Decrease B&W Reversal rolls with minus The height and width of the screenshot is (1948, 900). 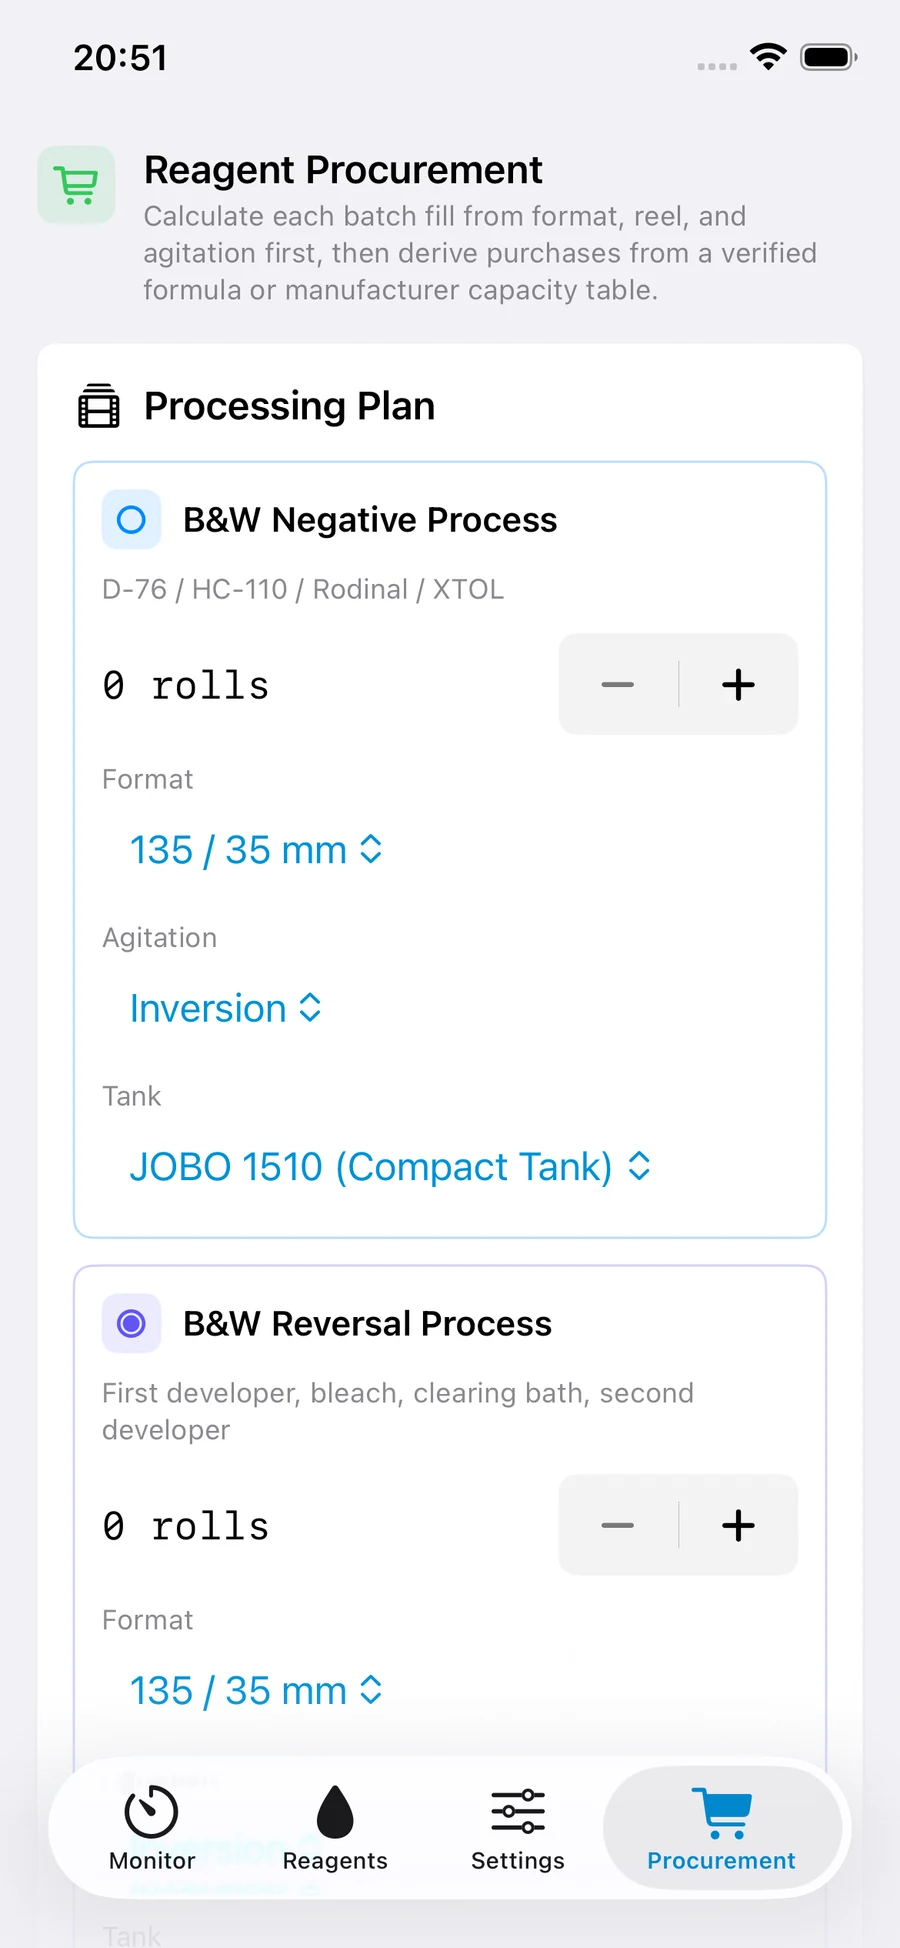618,1526
